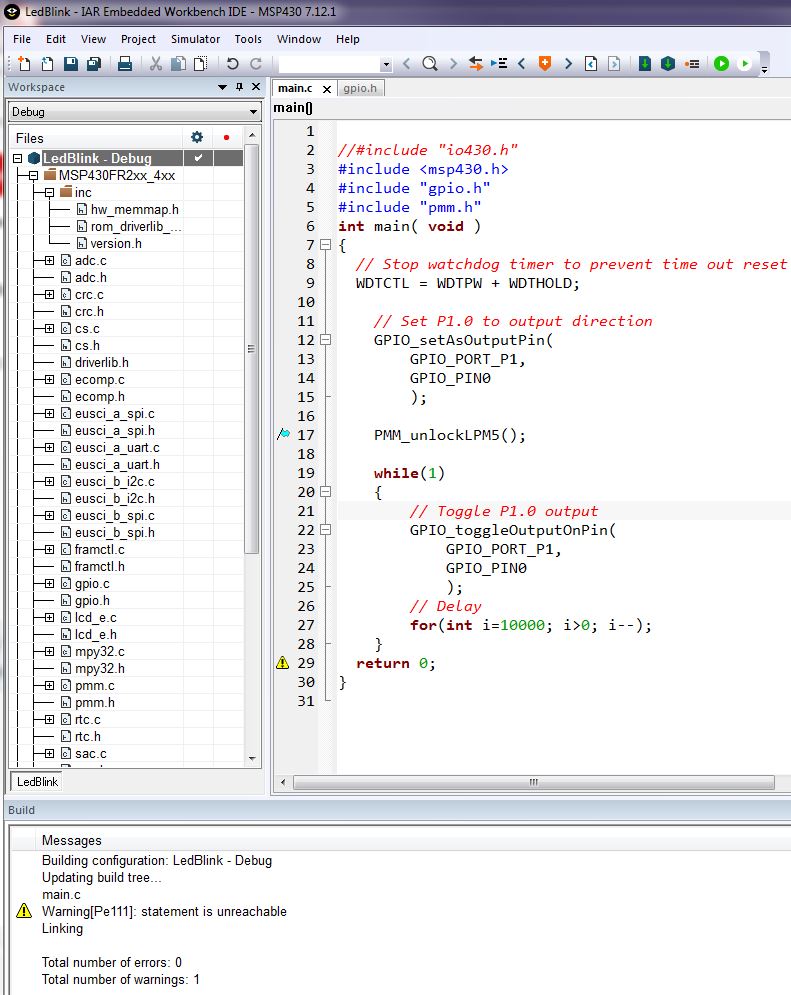This screenshot has height=995, width=791.
Task: Jump to next bookmark
Action: [568, 63]
